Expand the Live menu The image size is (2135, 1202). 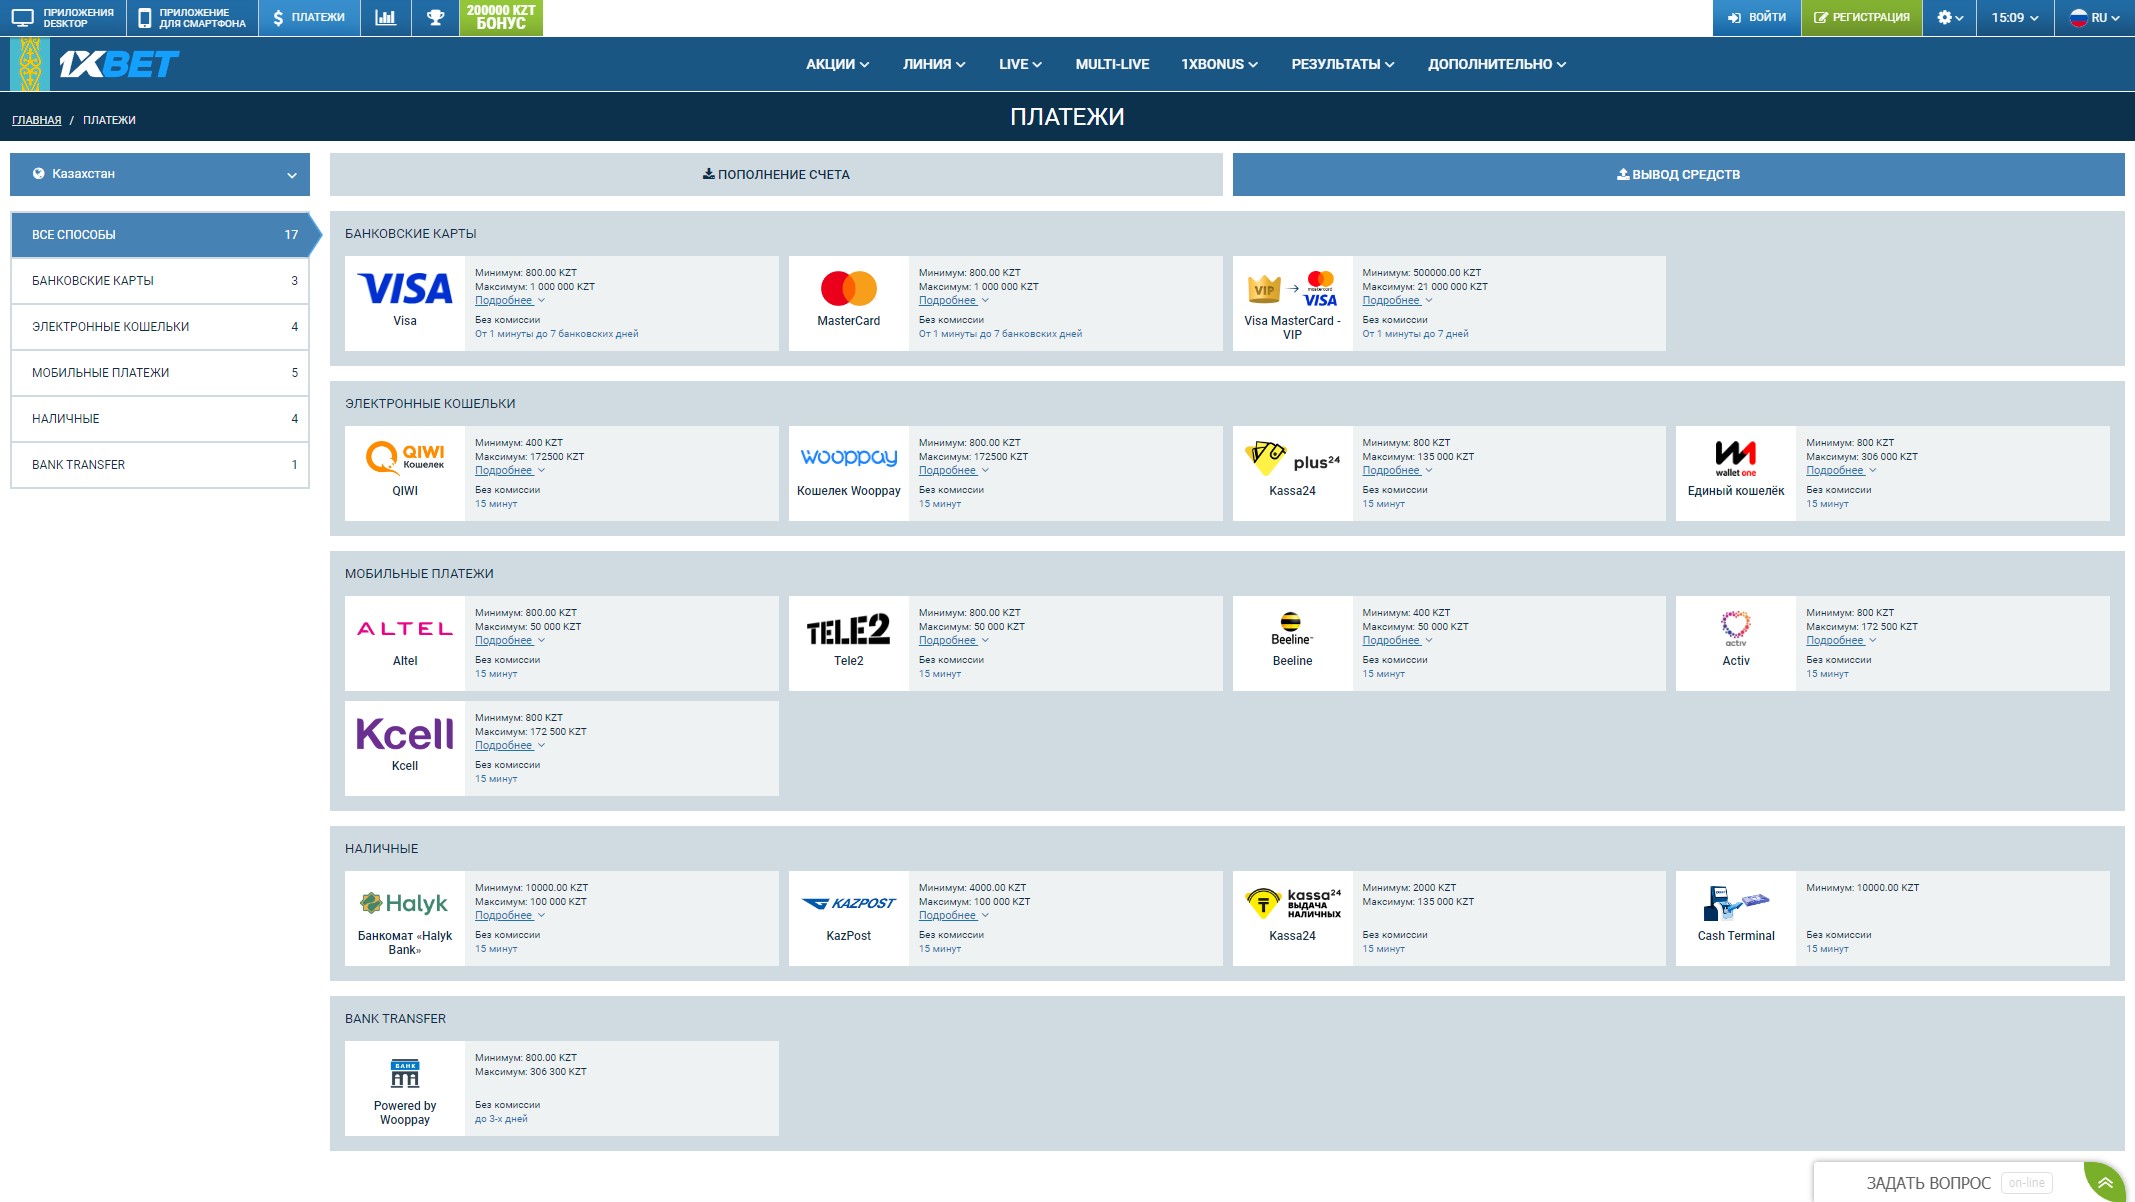1020,64
